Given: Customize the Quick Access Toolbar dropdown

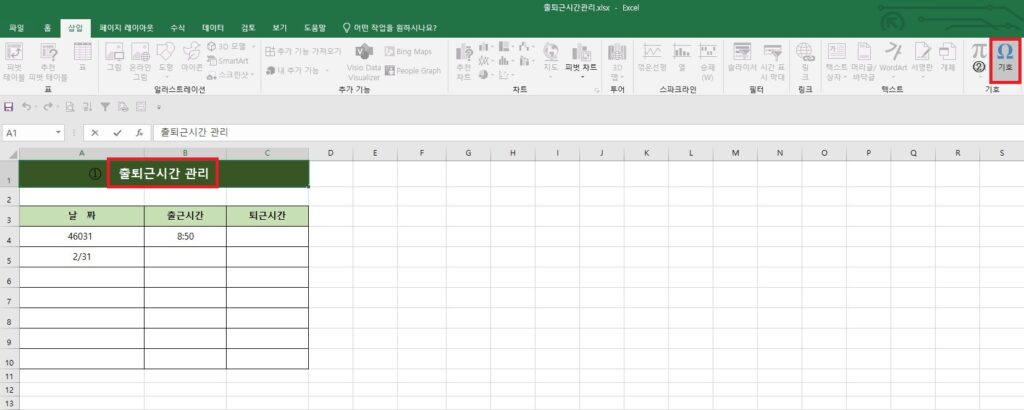Looking at the screenshot, I should [x=158, y=106].
